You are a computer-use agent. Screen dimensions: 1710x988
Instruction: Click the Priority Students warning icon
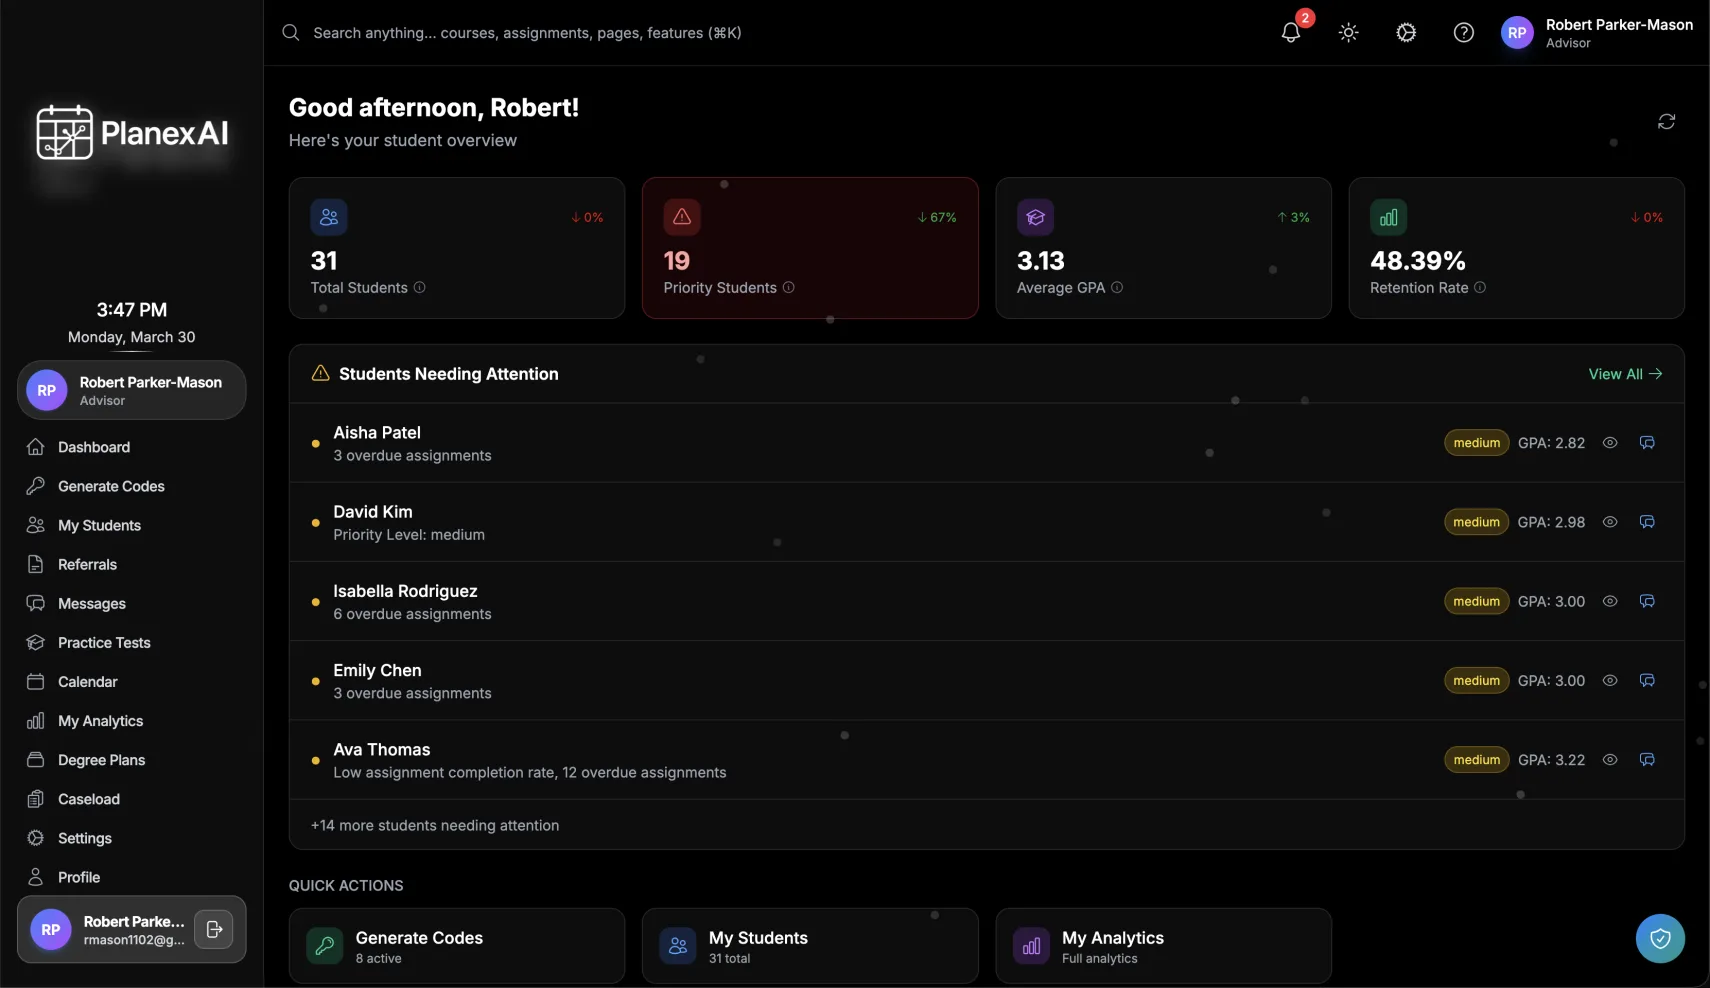pos(682,217)
